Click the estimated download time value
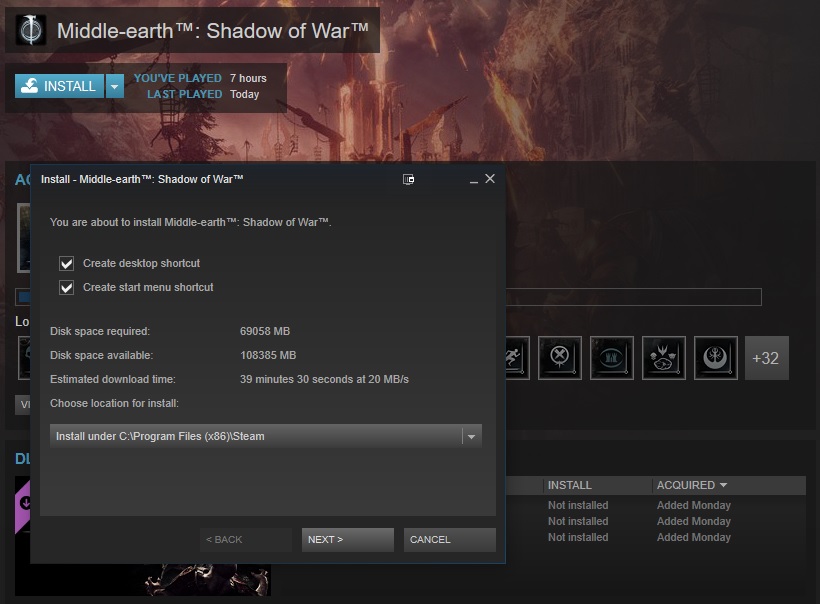 point(324,380)
